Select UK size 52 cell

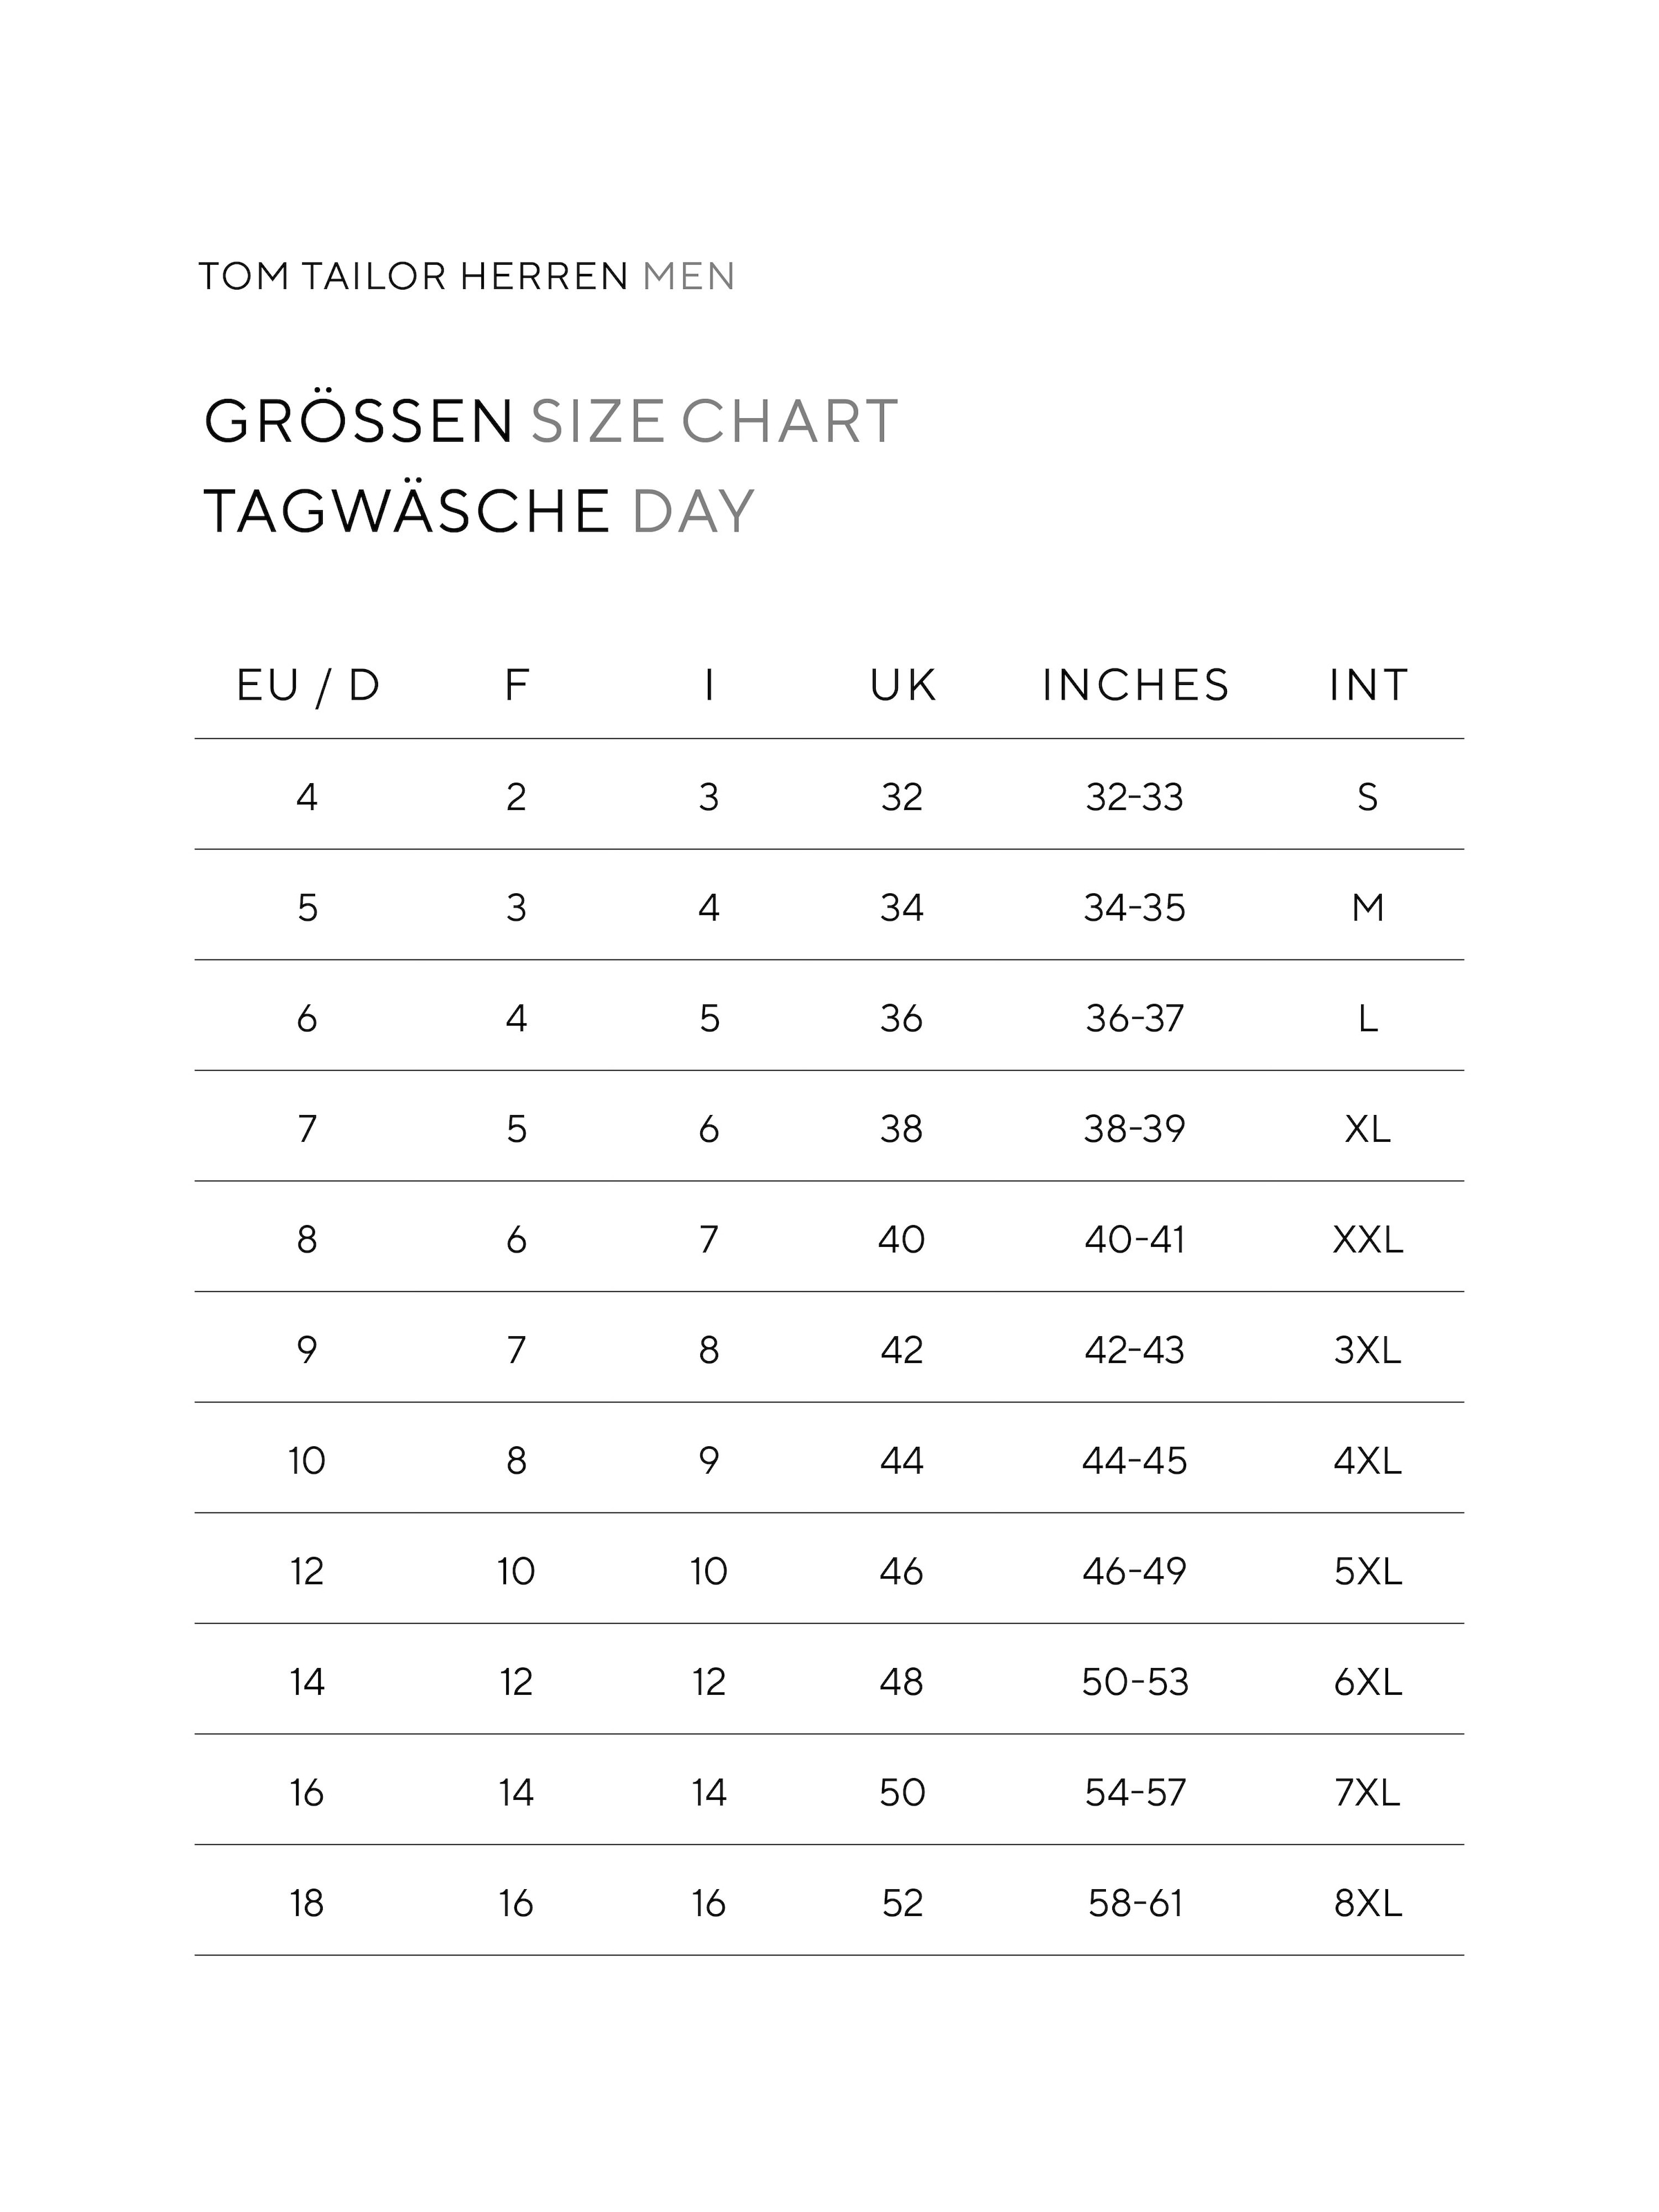pyautogui.click(x=902, y=1903)
